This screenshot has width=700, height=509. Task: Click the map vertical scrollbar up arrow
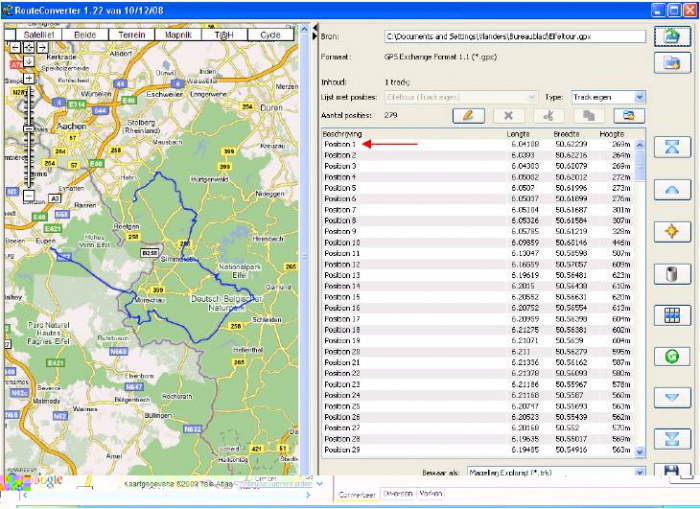click(304, 29)
